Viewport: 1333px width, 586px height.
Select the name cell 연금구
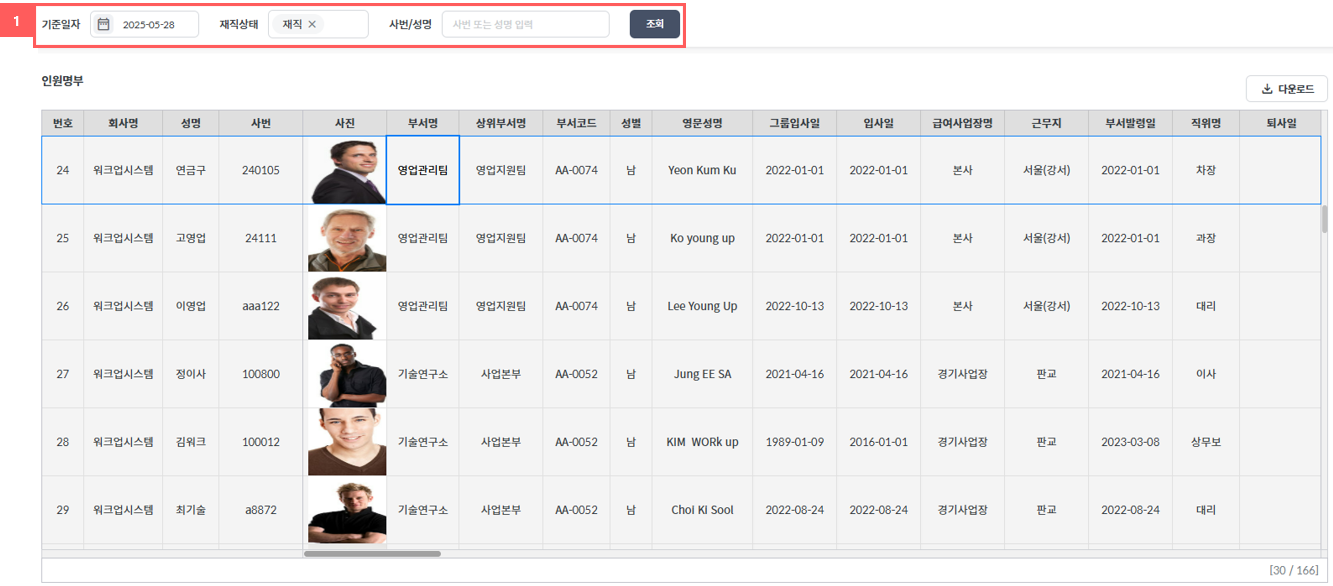(191, 170)
